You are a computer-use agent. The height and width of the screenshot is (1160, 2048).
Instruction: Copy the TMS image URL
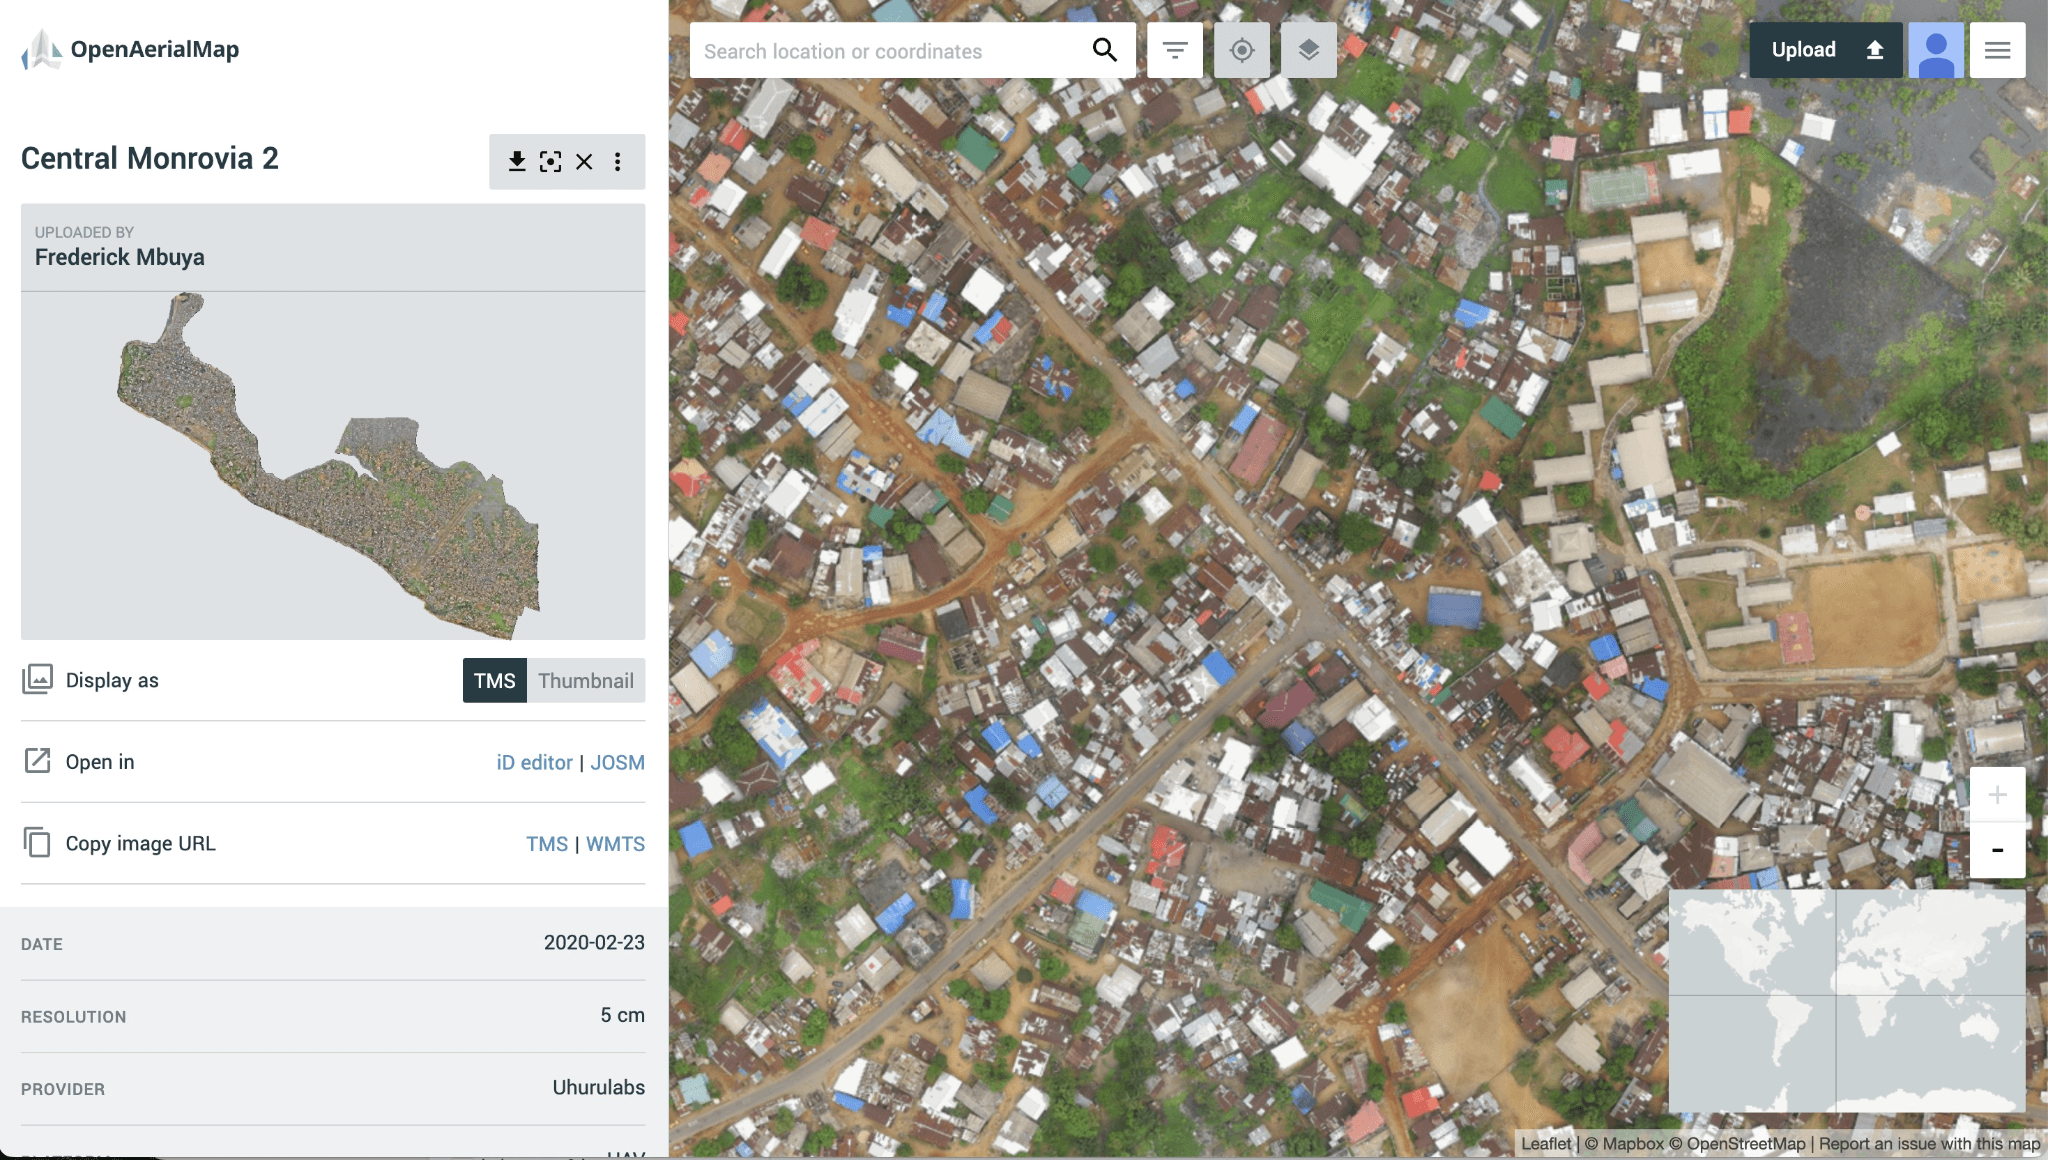click(547, 844)
